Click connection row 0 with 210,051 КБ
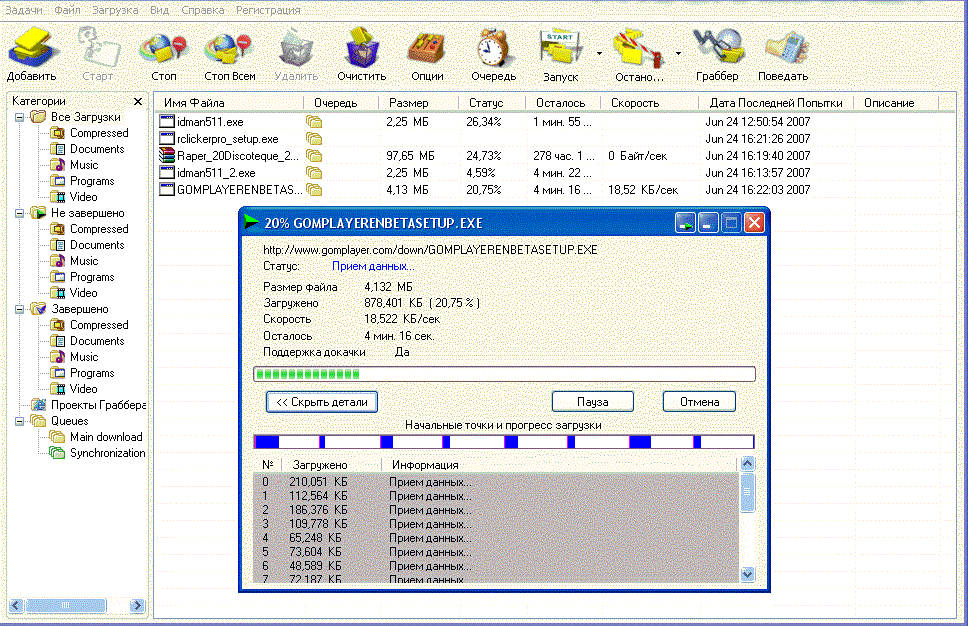Screen dimensions: 968x626 pos(496,482)
